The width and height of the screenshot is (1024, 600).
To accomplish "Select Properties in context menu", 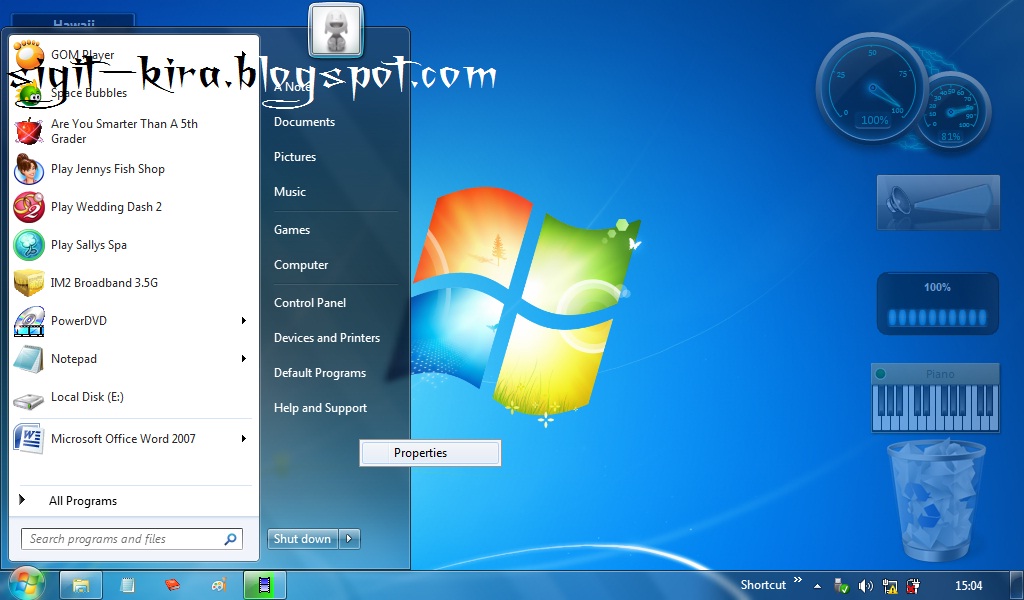I will coord(430,453).
